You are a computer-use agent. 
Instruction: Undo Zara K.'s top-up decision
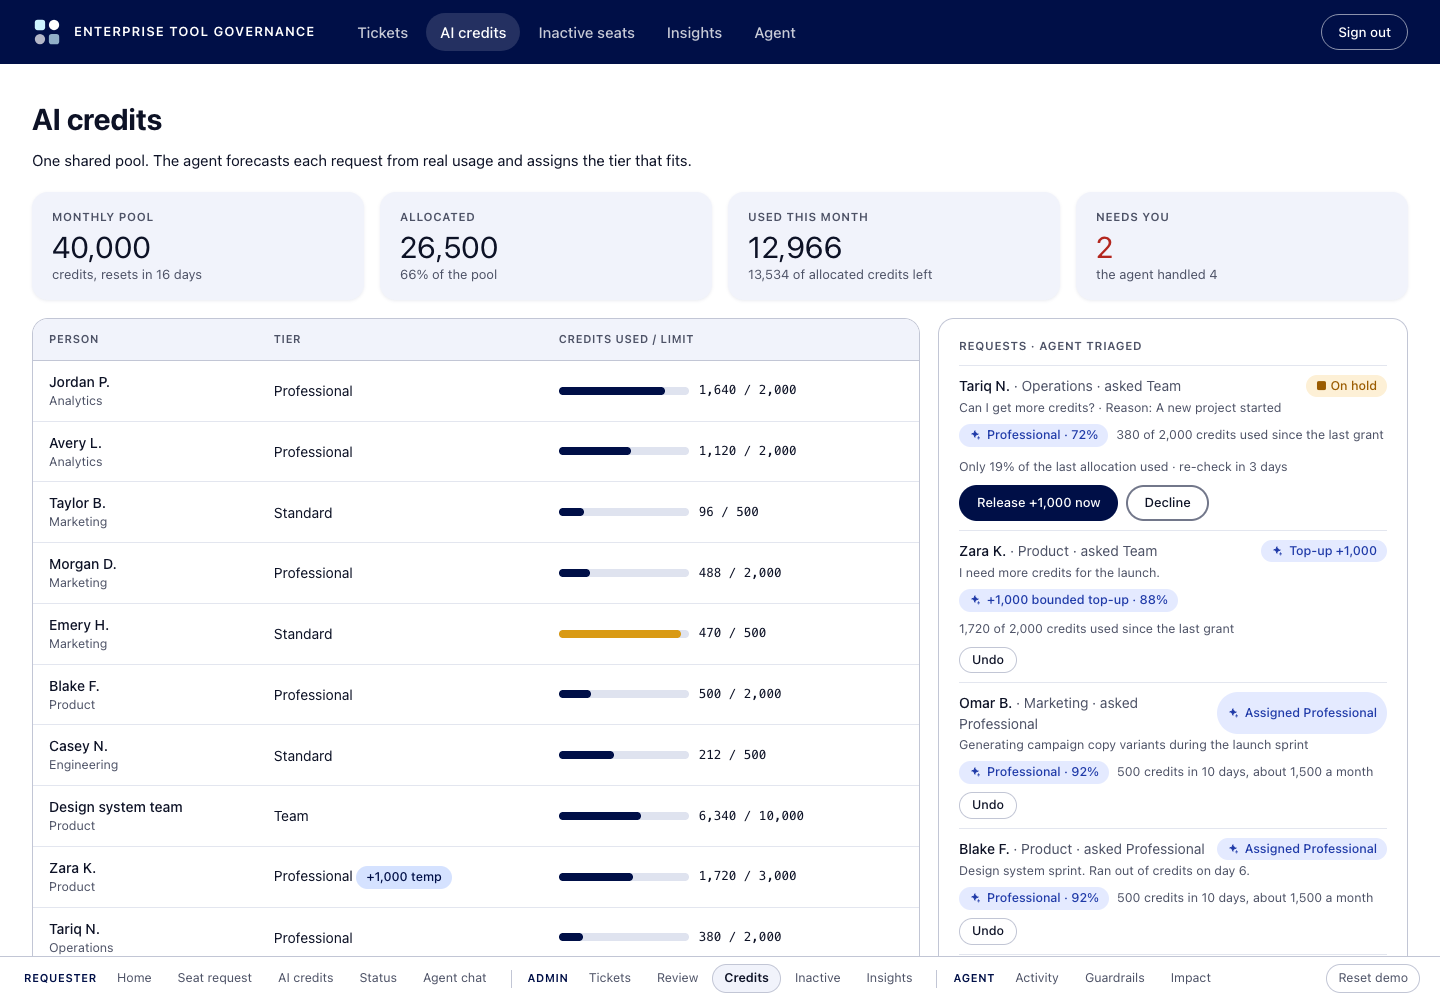tap(988, 660)
